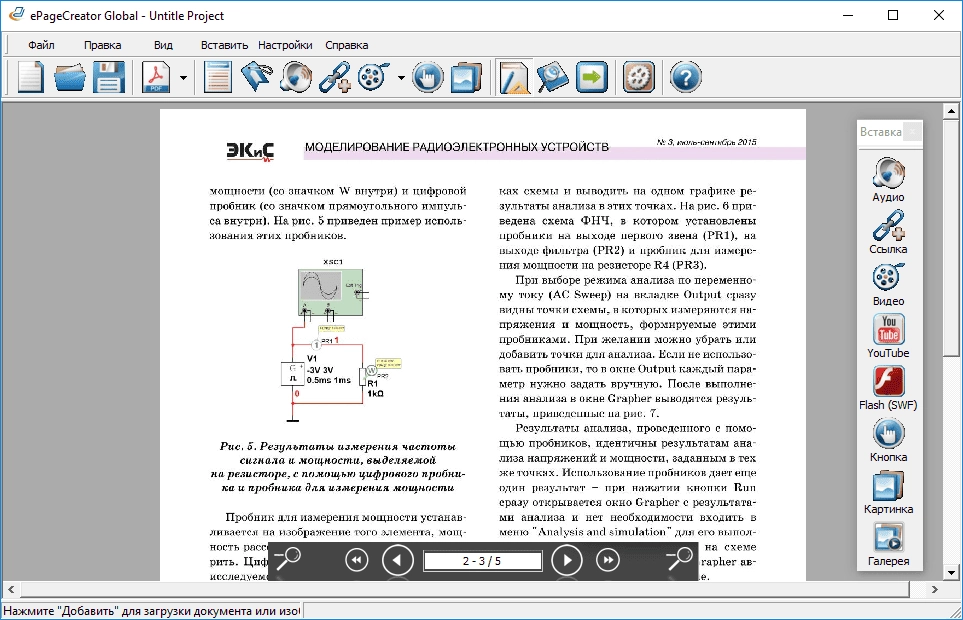The image size is (963, 620).
Task: Open the Правка menu
Action: pos(103,45)
